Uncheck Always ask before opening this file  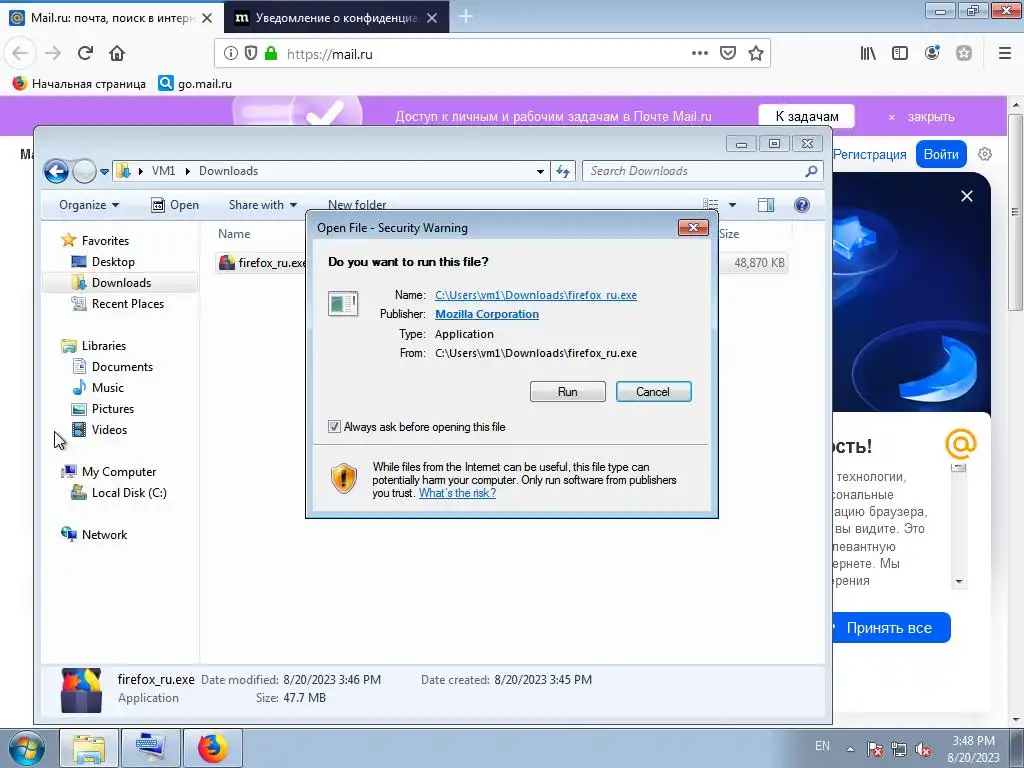[334, 427]
